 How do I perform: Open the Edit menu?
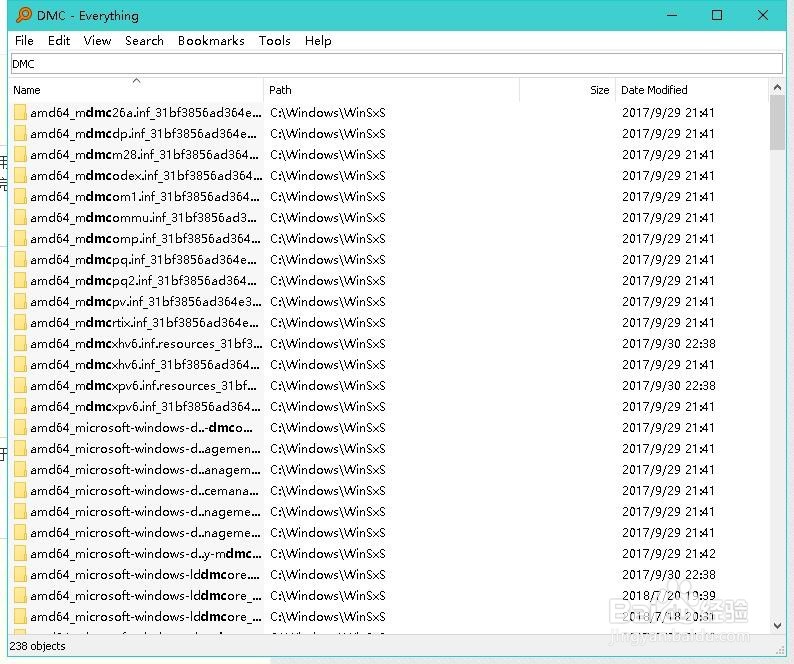click(x=59, y=41)
